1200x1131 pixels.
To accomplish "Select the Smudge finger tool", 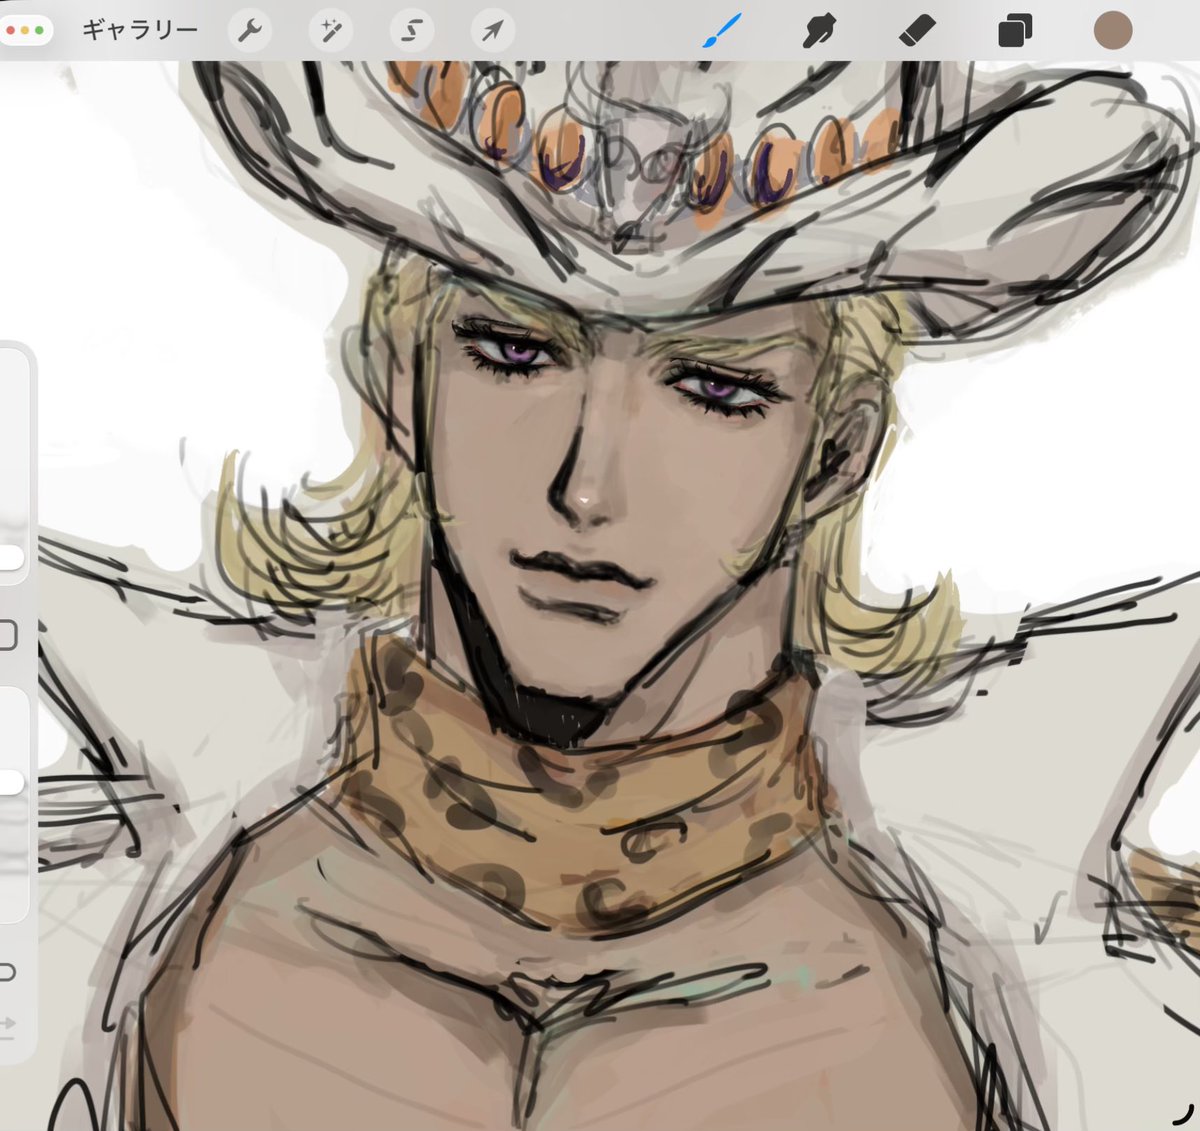I will (819, 30).
